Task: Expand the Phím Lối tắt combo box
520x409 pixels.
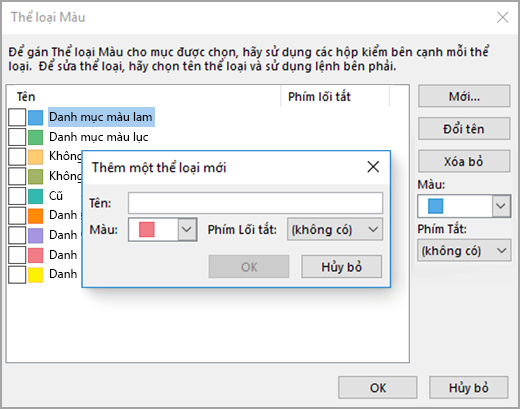Action: coord(335,229)
